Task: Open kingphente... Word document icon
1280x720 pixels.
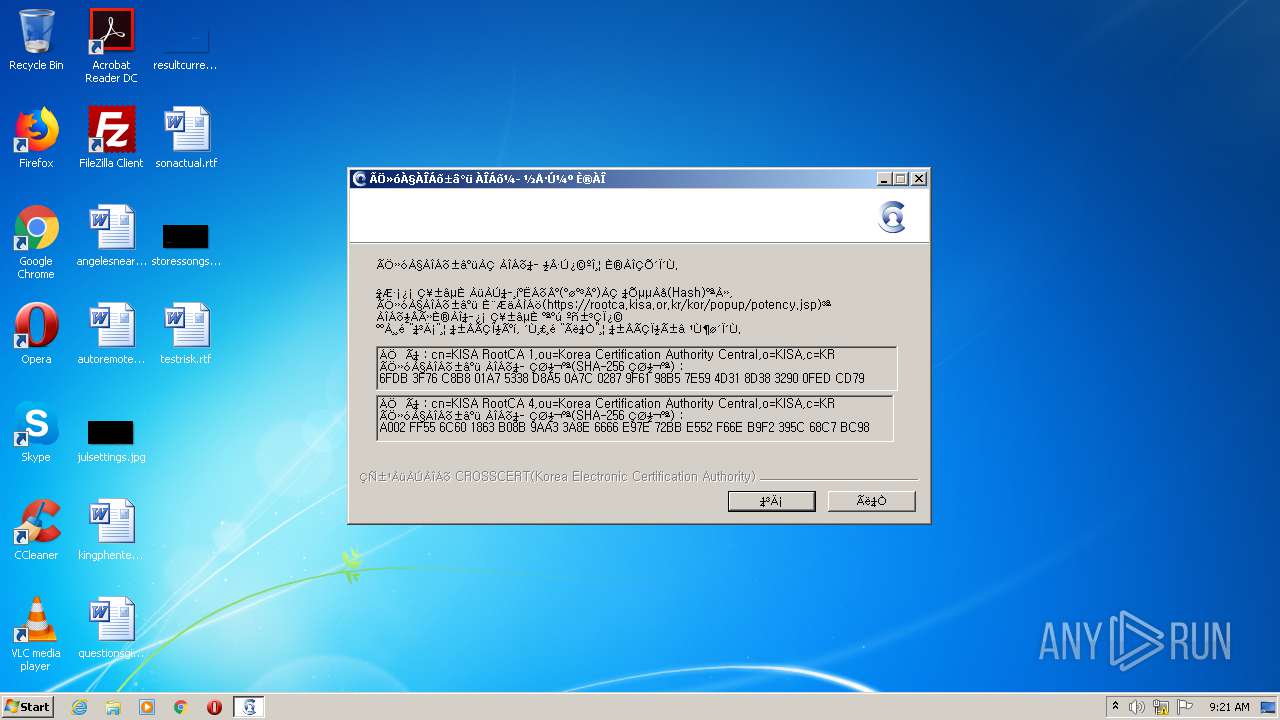Action: pyautogui.click(x=111, y=530)
